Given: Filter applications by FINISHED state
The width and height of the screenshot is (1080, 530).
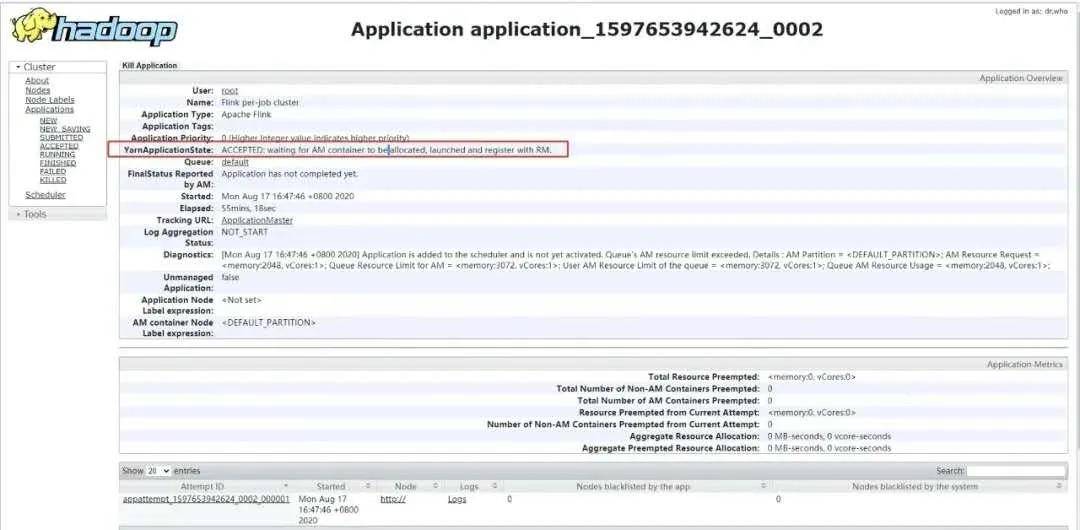Looking at the screenshot, I should click(x=58, y=163).
